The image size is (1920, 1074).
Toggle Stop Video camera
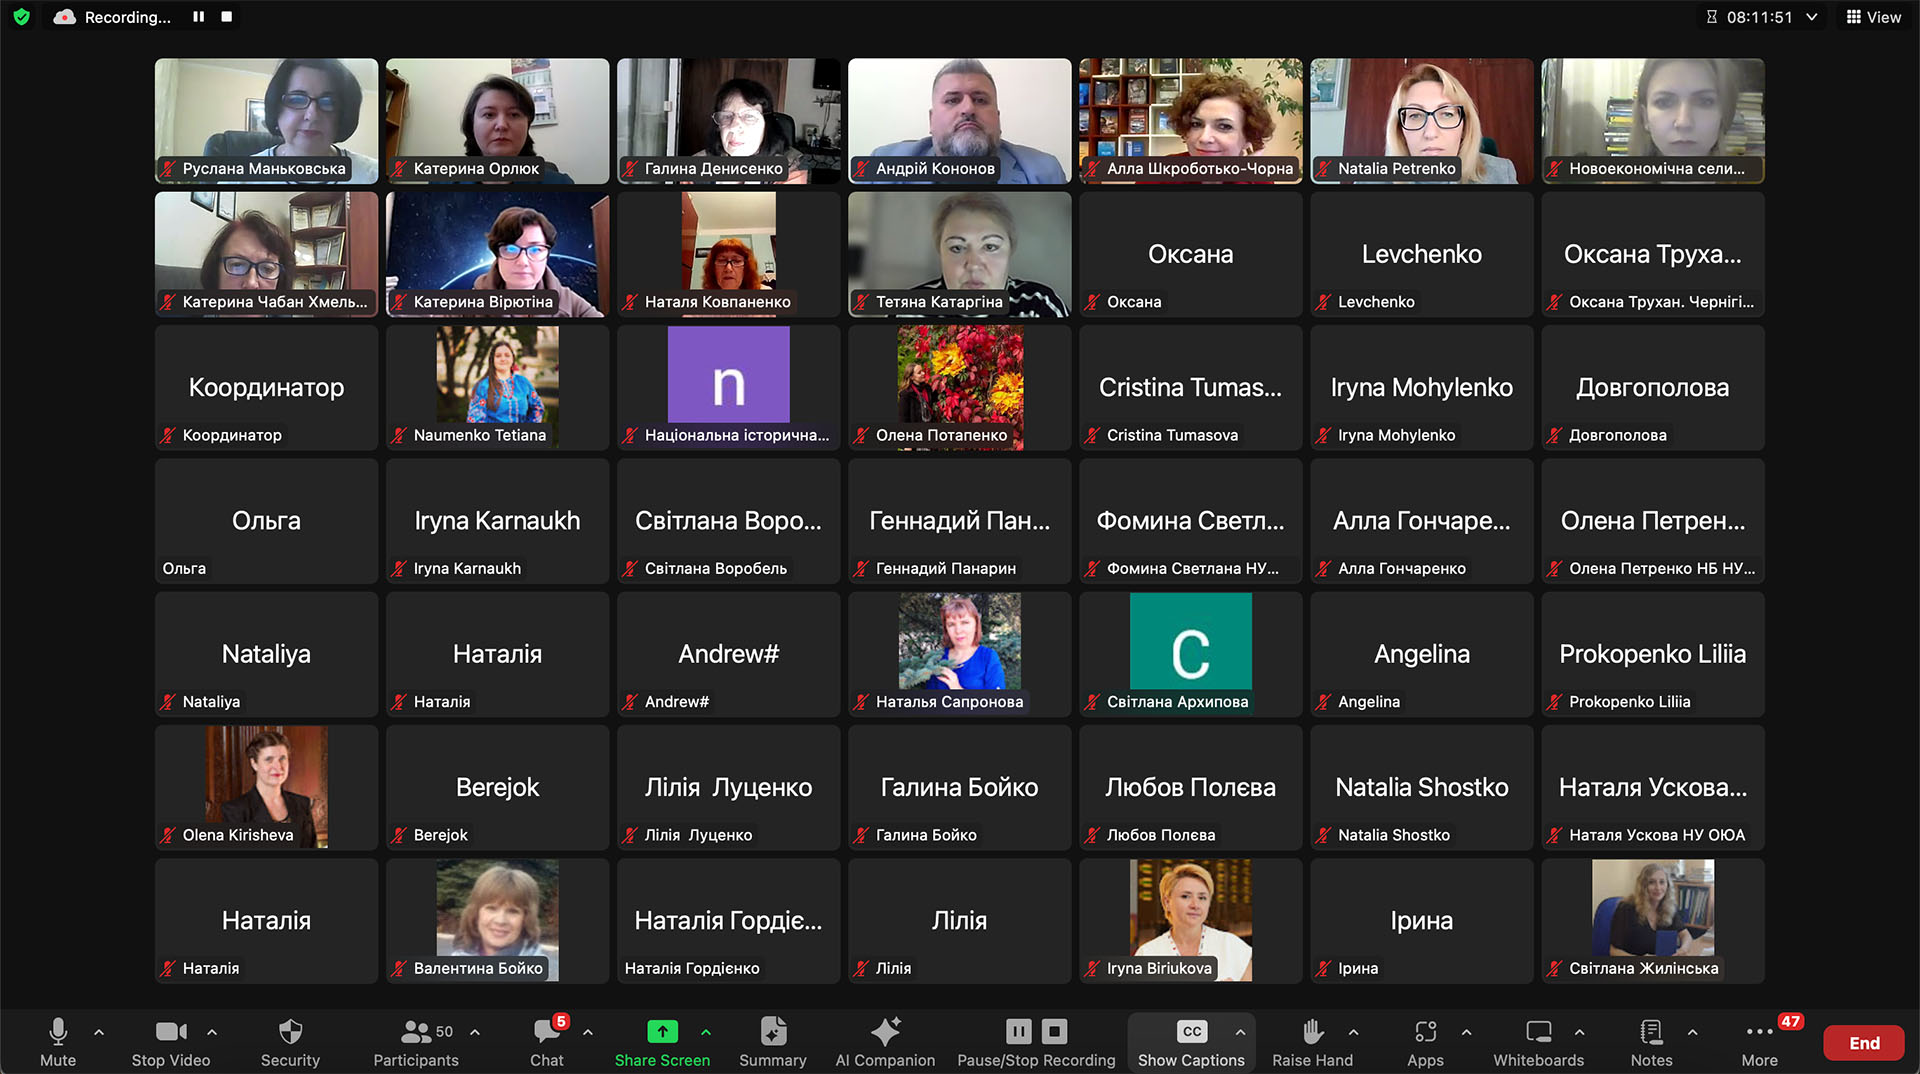(x=171, y=1032)
